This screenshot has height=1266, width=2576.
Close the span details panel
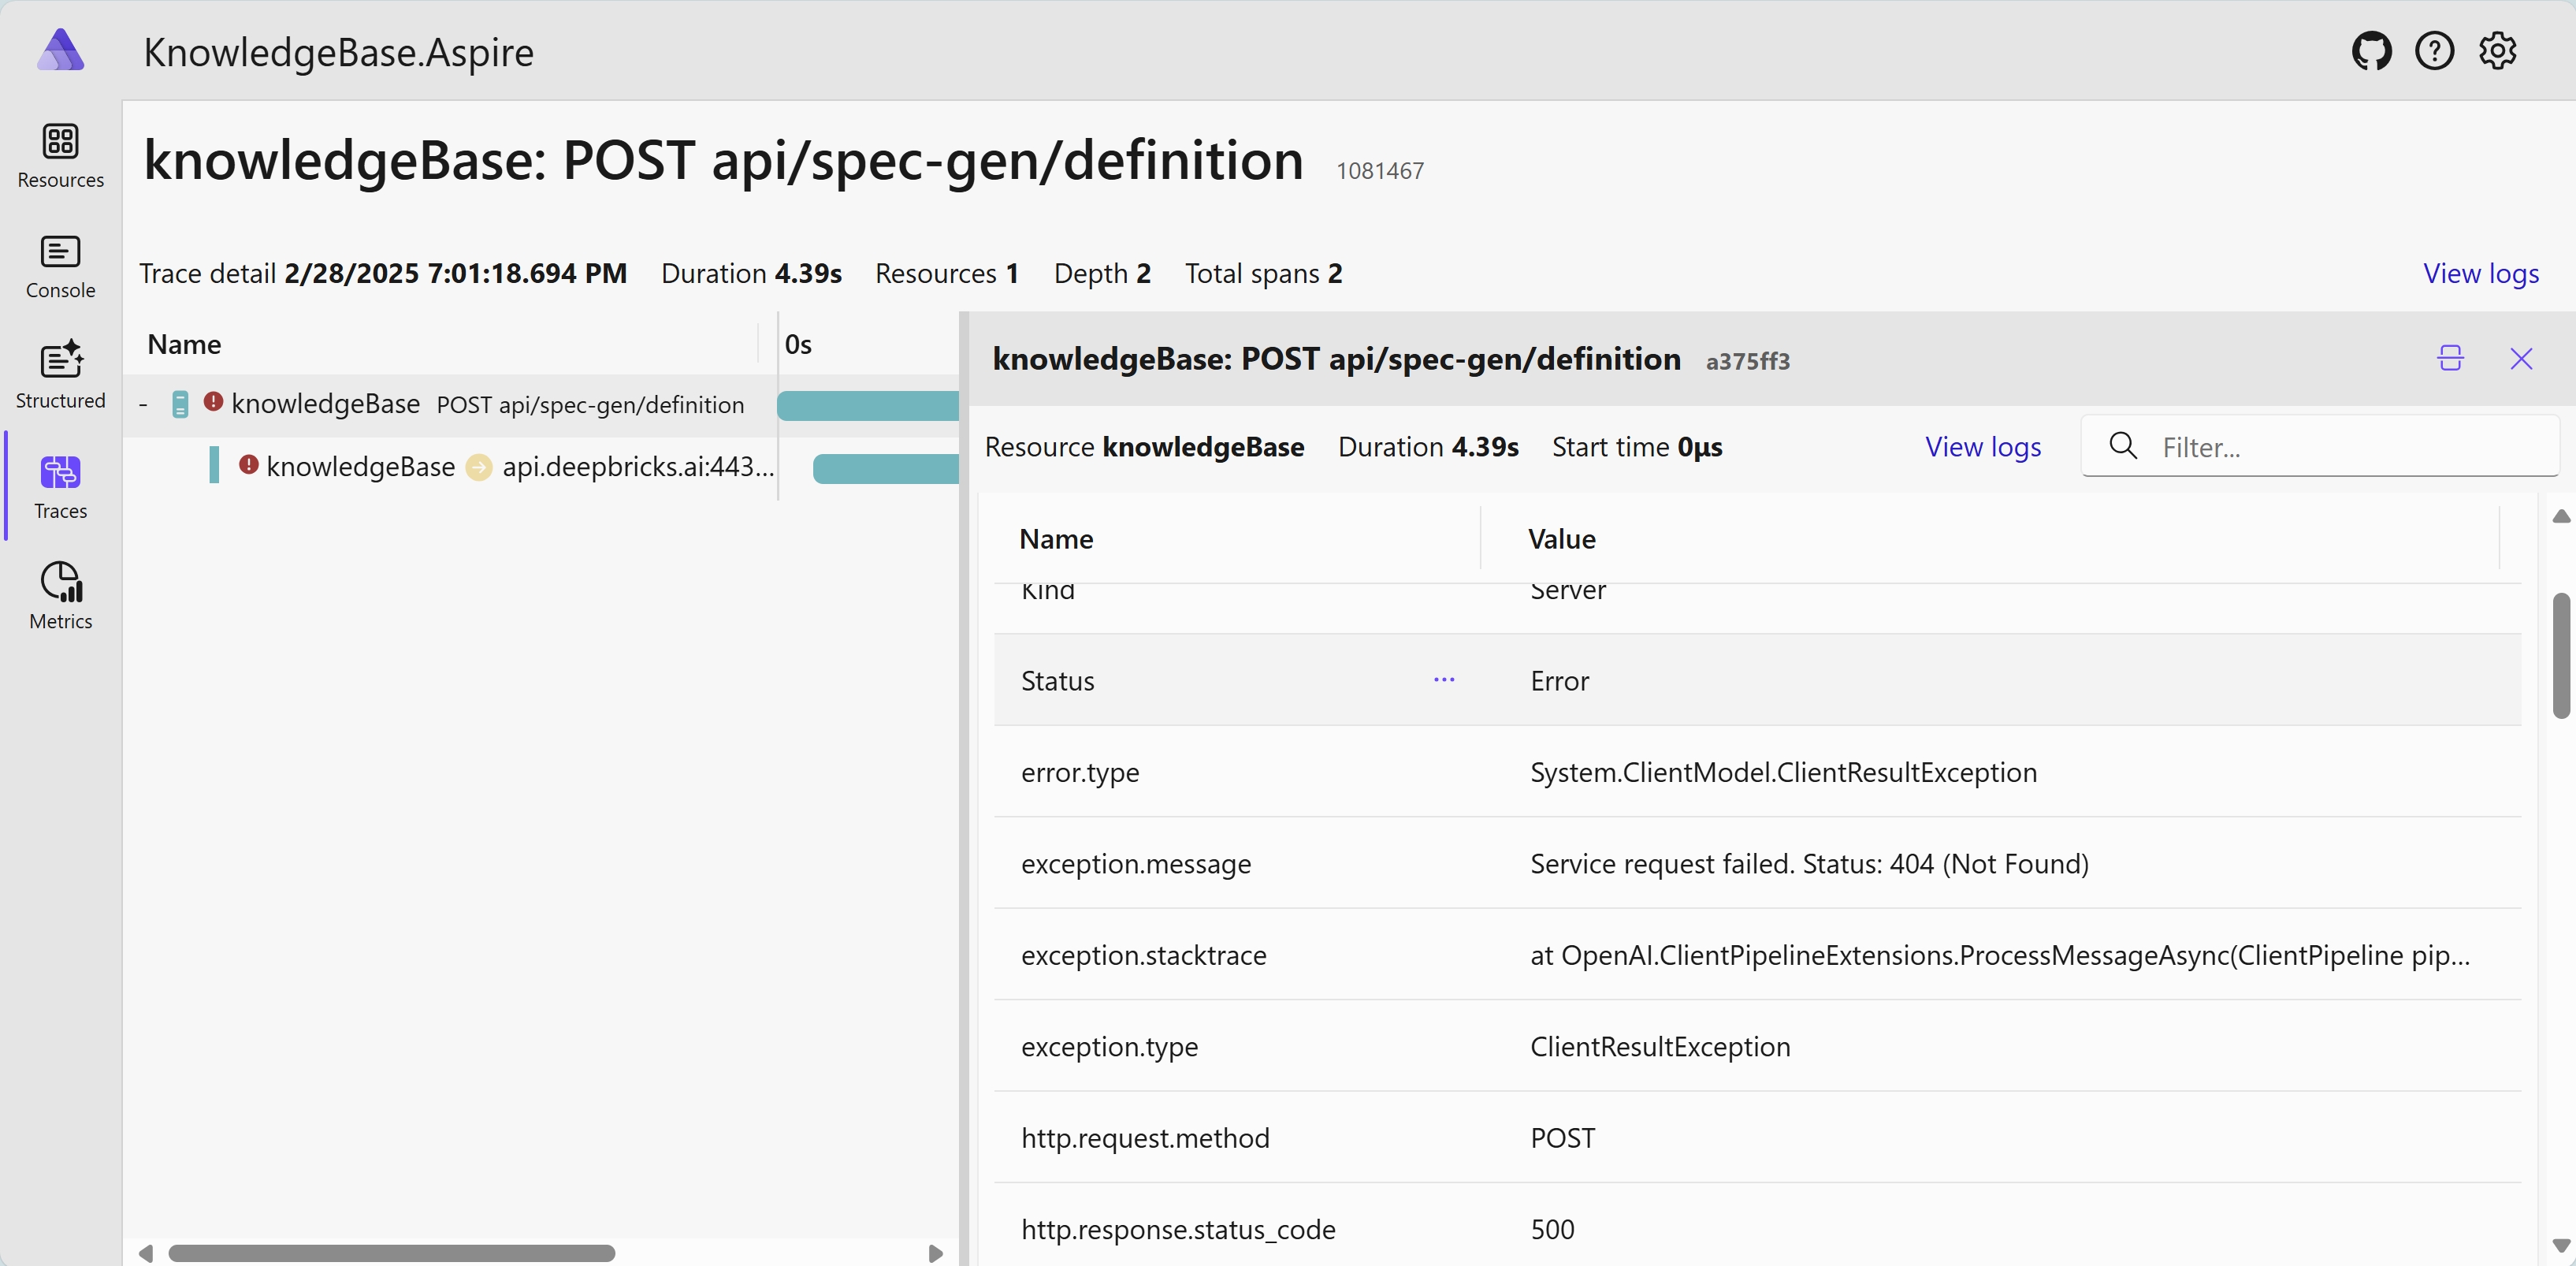tap(2521, 358)
